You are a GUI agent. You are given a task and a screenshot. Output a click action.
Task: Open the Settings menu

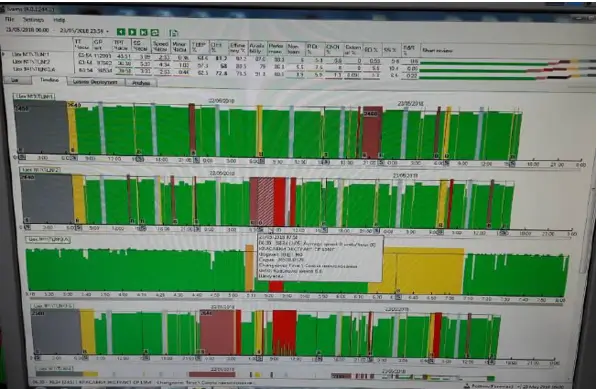coord(33,19)
